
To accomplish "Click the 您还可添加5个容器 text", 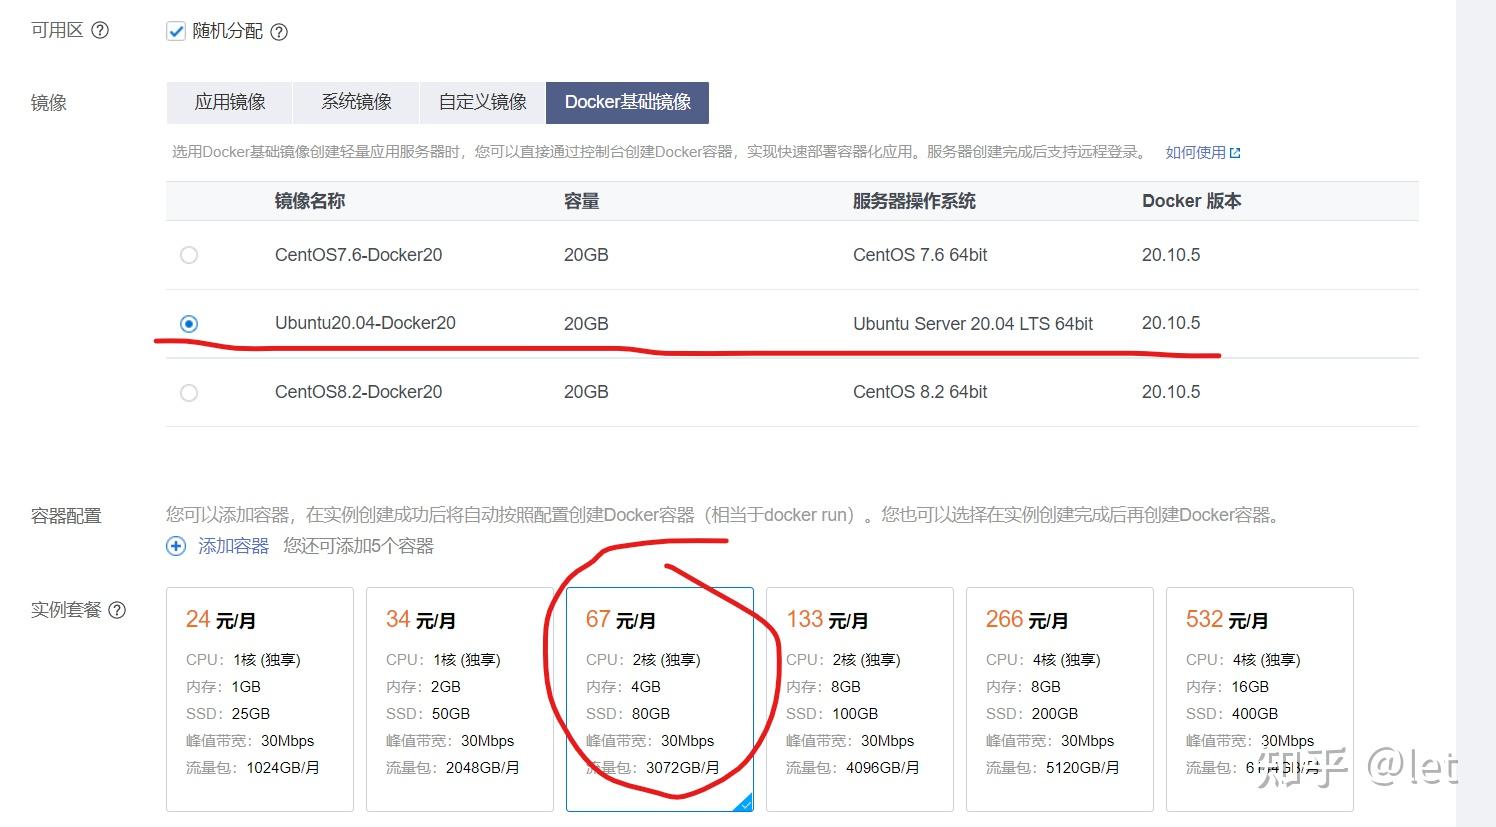I will pos(358,546).
